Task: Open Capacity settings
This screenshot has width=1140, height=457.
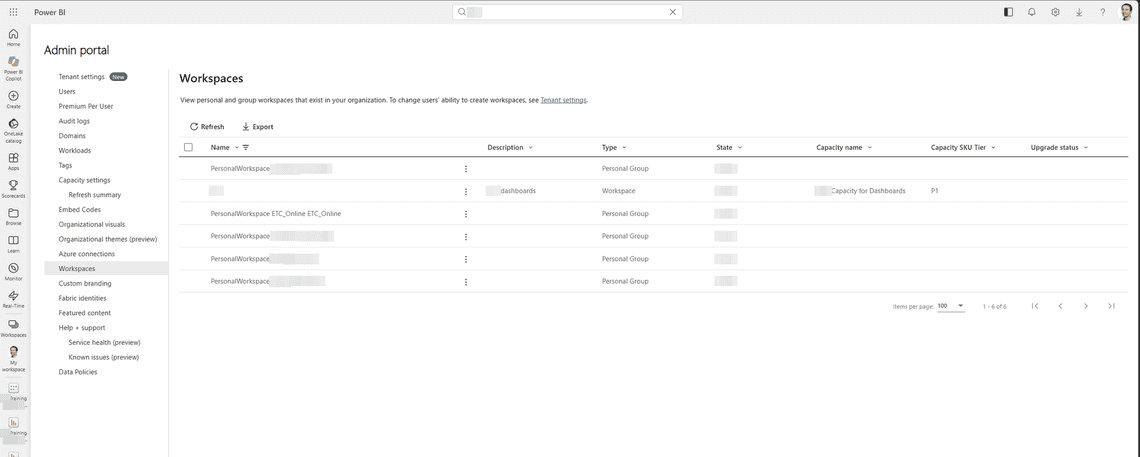Action: pos(84,180)
